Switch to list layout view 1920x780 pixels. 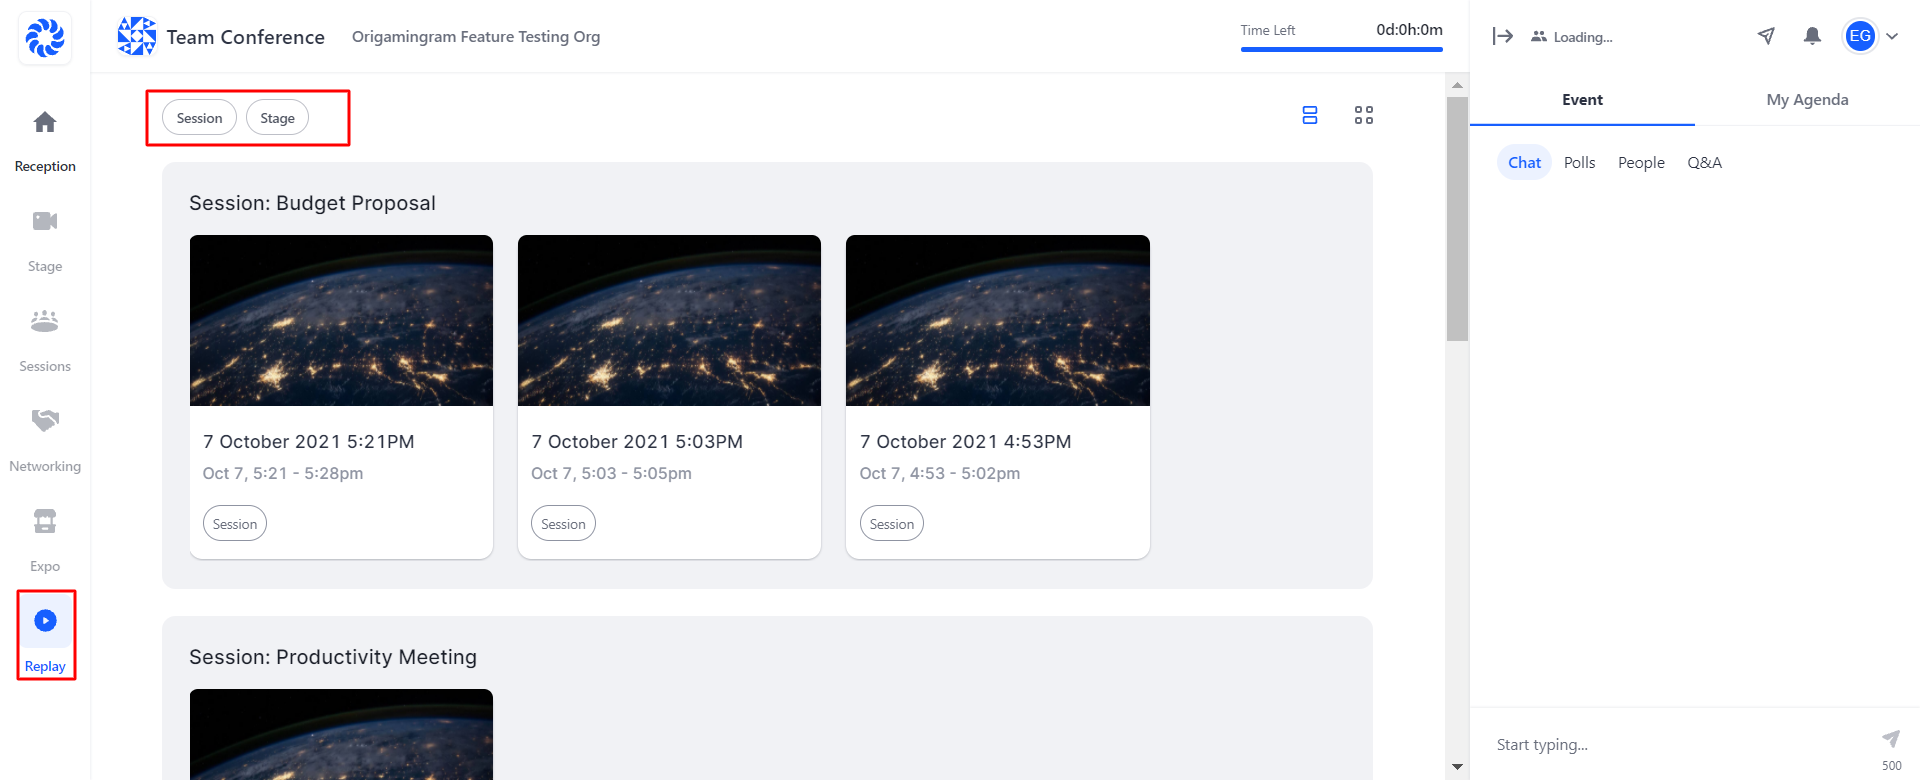click(x=1310, y=115)
